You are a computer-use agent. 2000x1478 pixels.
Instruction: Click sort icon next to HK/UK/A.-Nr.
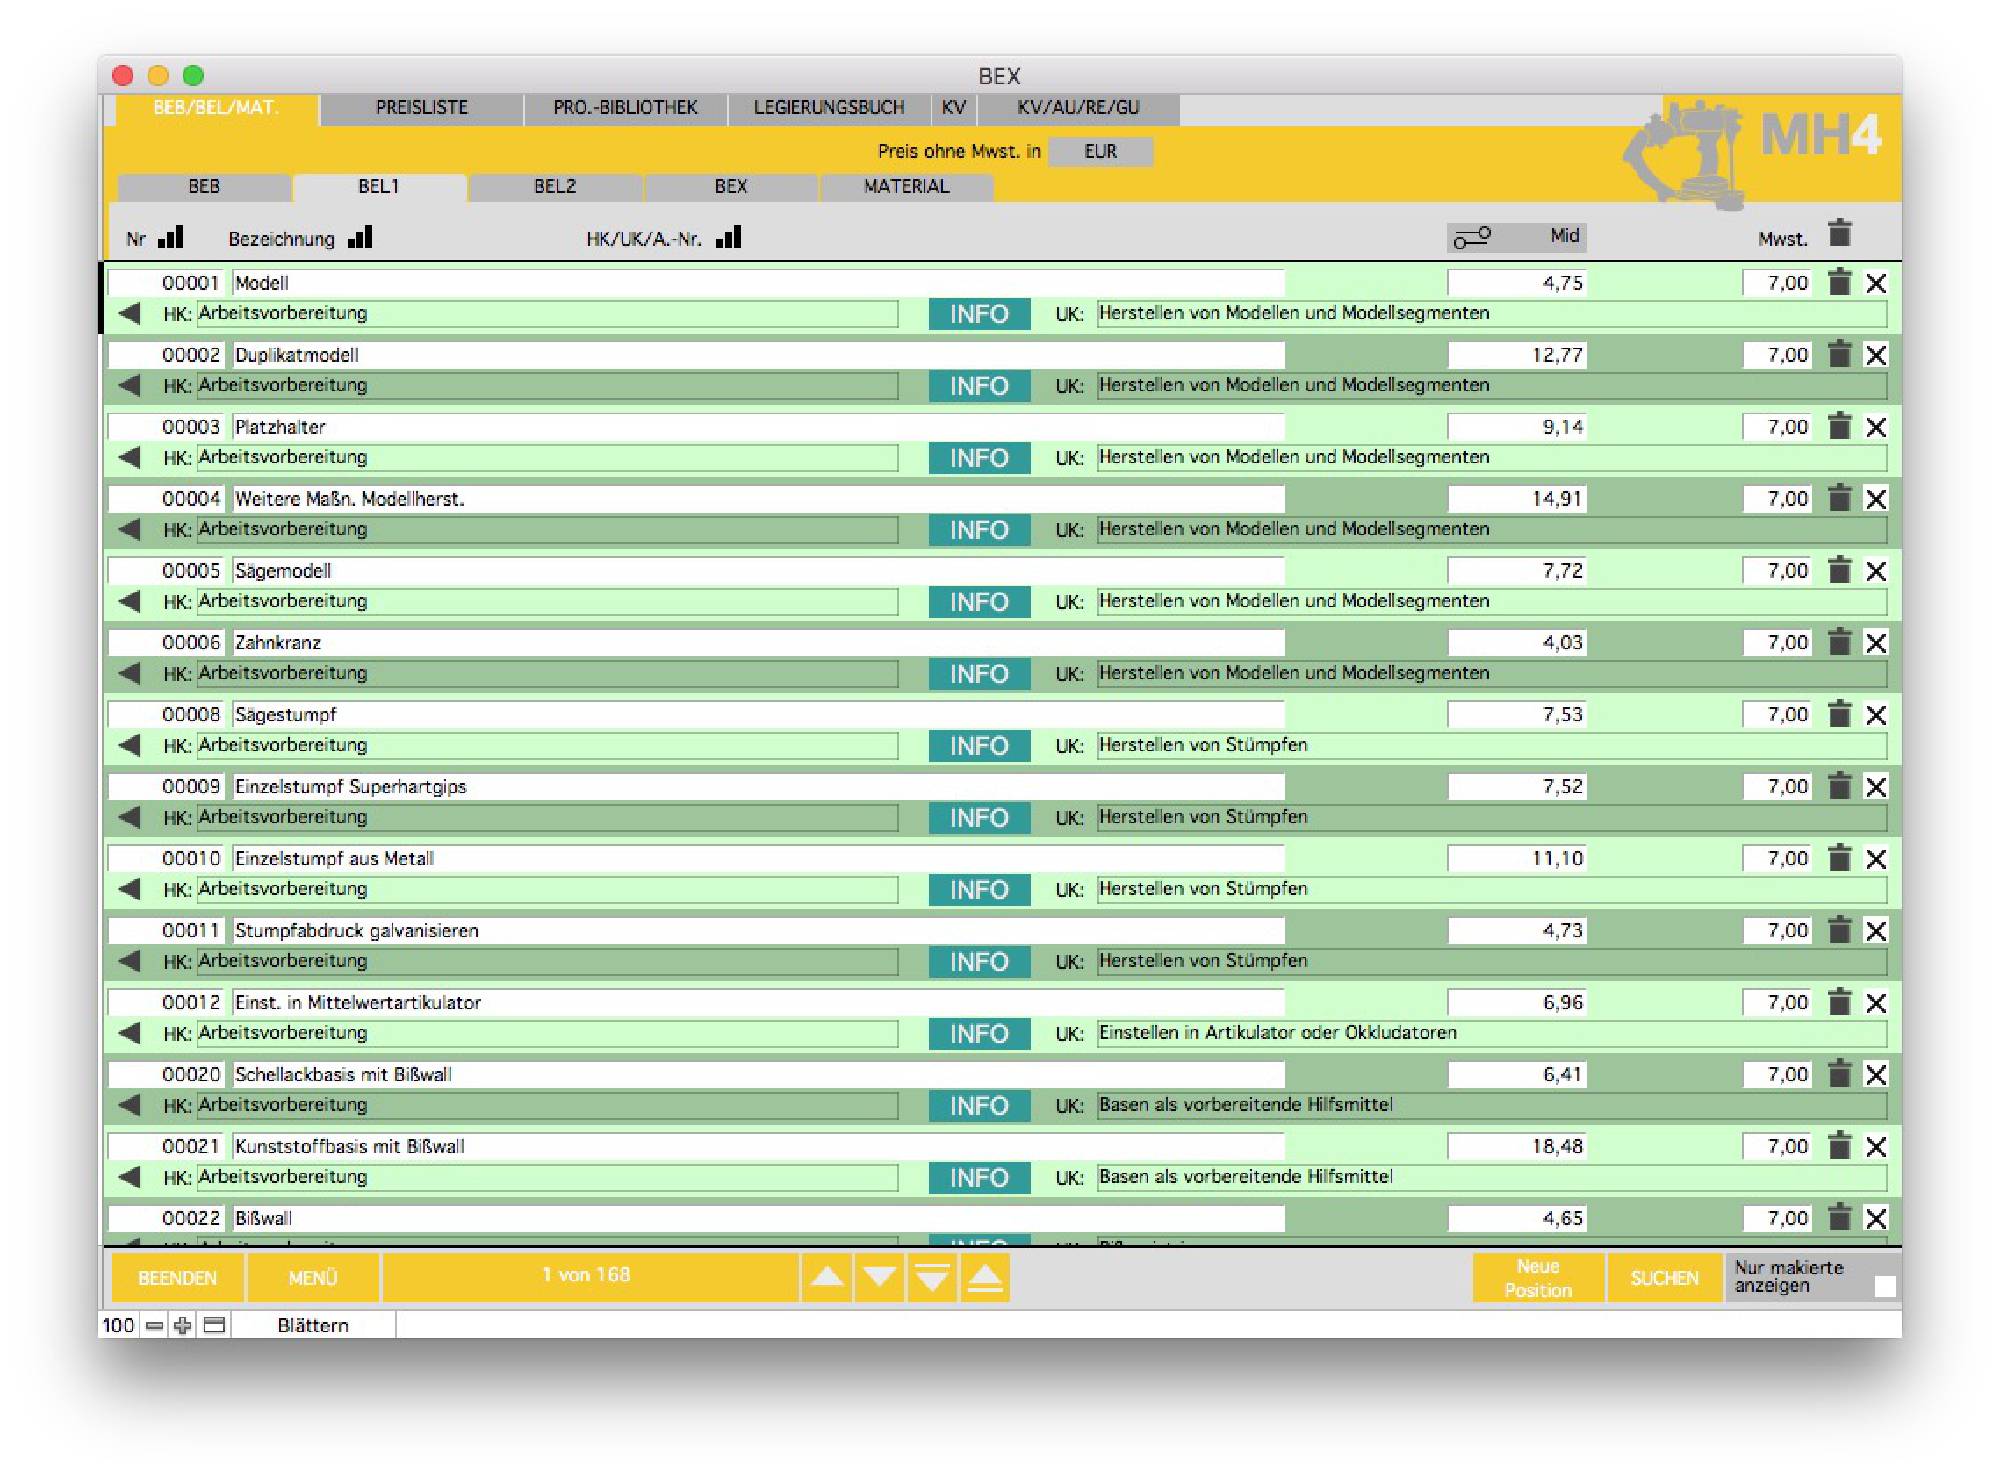729,237
